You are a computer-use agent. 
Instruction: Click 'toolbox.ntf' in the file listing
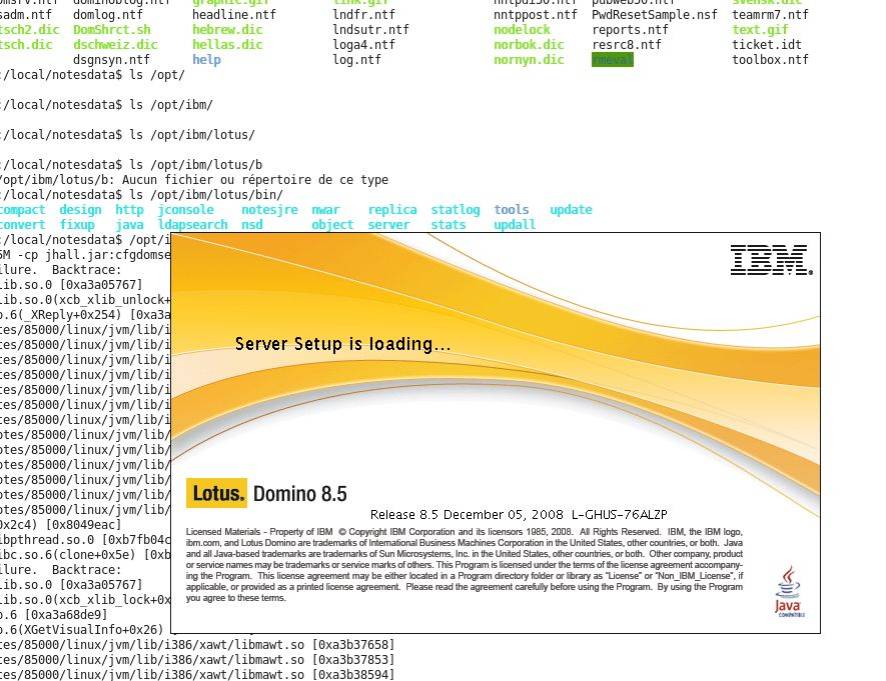[x=770, y=60]
